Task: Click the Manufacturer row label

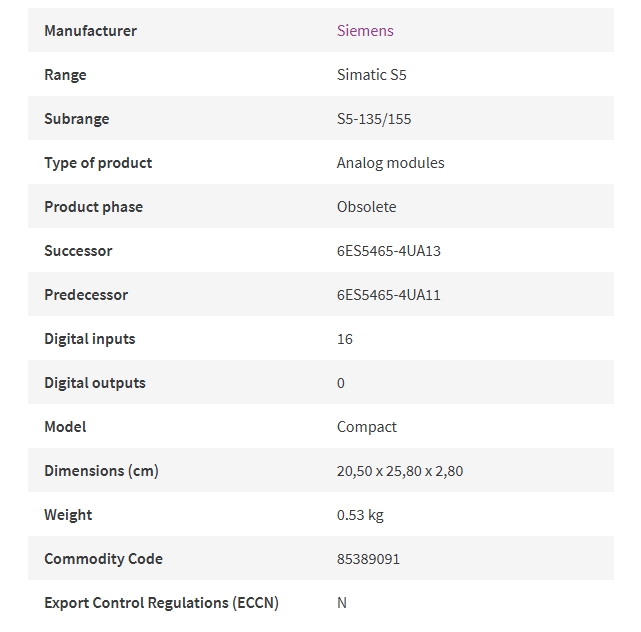Action: 90,31
